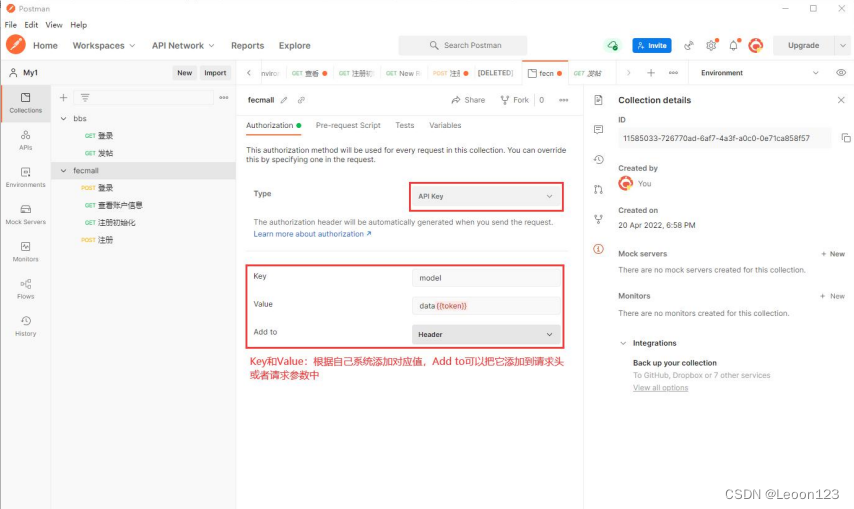This screenshot has width=854, height=509.
Task: Open the capture requests satellite icon
Action: tap(689, 45)
